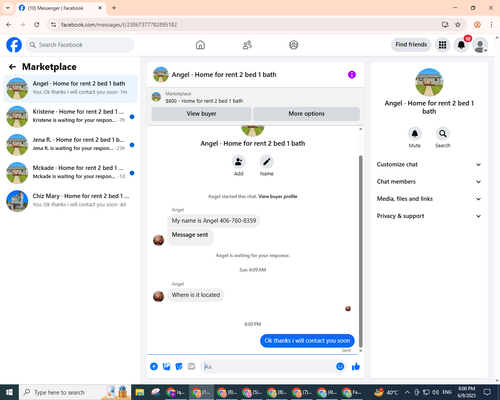Switch to the Messenger Facebook browser tab

pyautogui.click(x=60, y=8)
